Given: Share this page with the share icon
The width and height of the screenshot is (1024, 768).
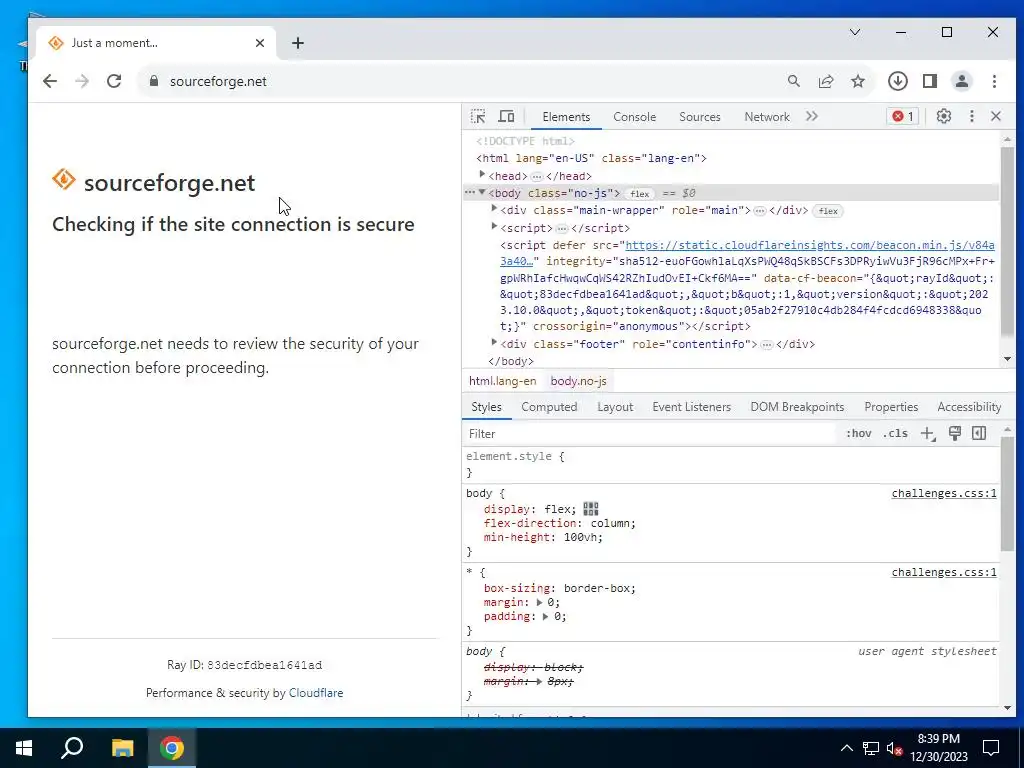Looking at the screenshot, I should pos(826,81).
